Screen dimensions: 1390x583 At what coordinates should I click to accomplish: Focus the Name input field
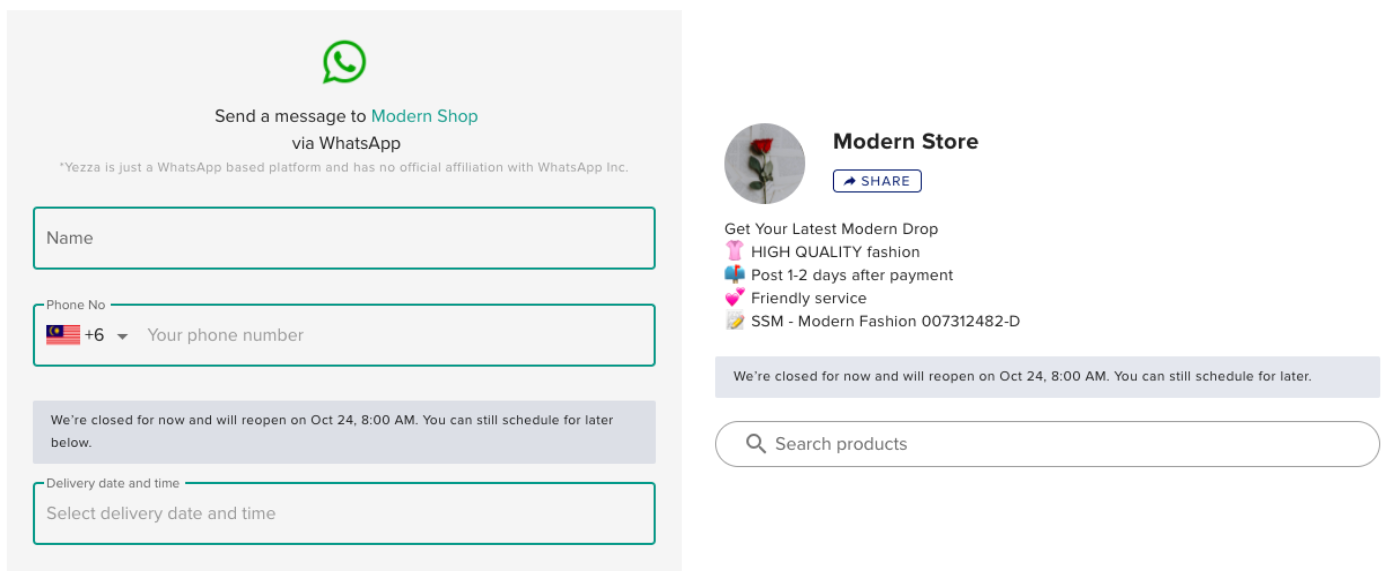click(344, 238)
